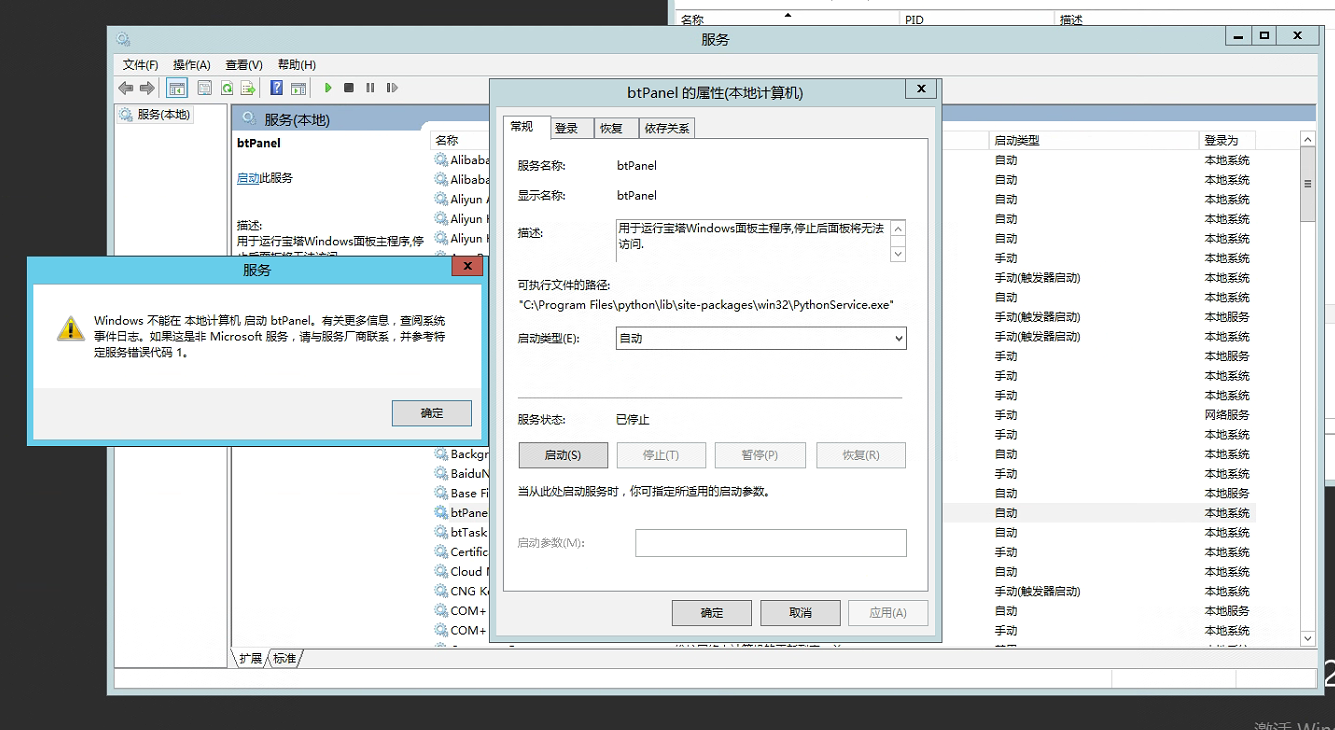Click the services list vertical scrollbar thumb

1307,184
